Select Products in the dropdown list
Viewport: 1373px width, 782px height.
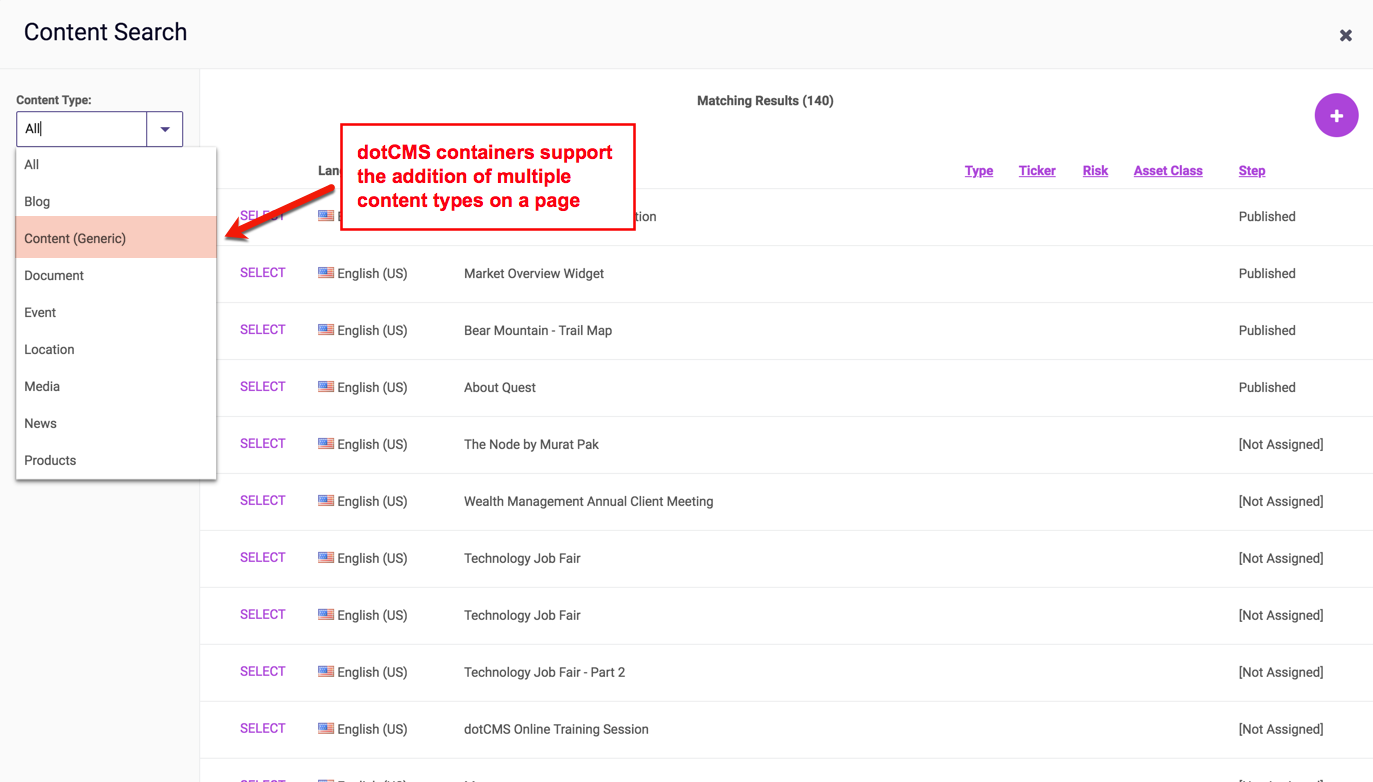pyautogui.click(x=50, y=460)
